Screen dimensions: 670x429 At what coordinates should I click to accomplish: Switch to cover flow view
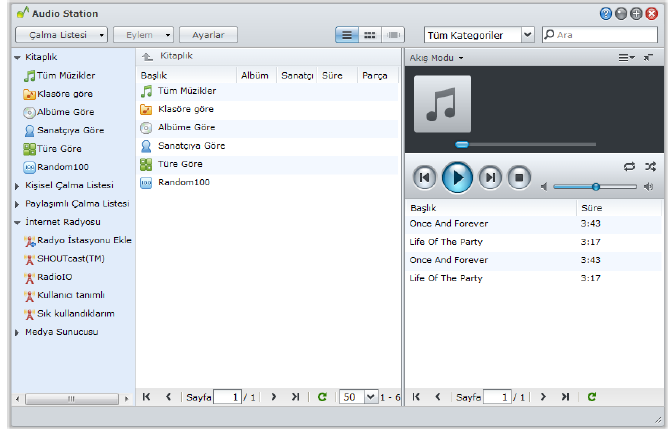pyautogui.click(x=392, y=35)
